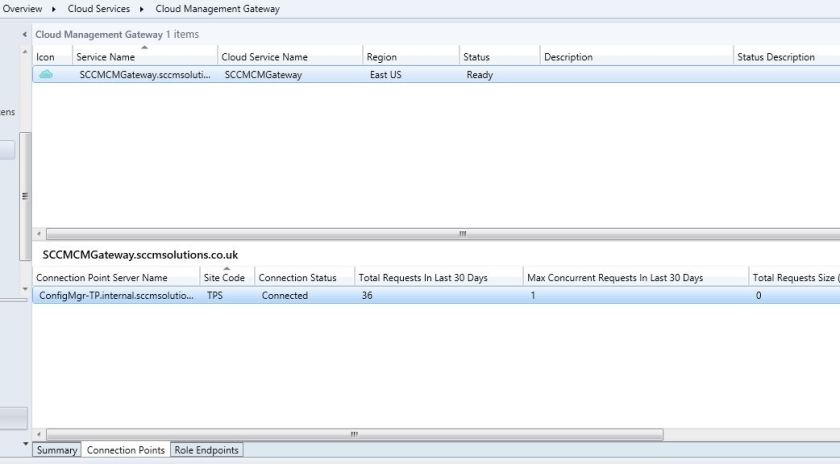Switch to the Role Endpoints tab

coord(206,450)
